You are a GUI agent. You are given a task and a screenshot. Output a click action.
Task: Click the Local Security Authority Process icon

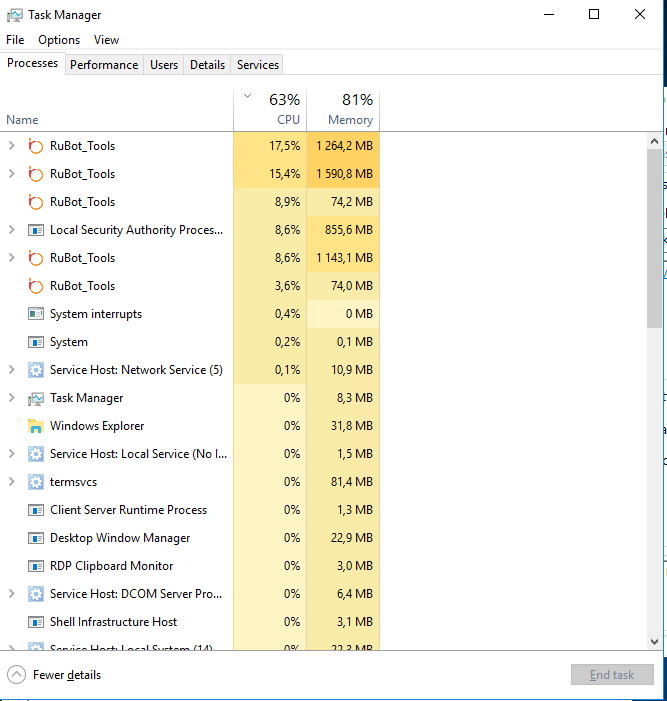(36, 230)
